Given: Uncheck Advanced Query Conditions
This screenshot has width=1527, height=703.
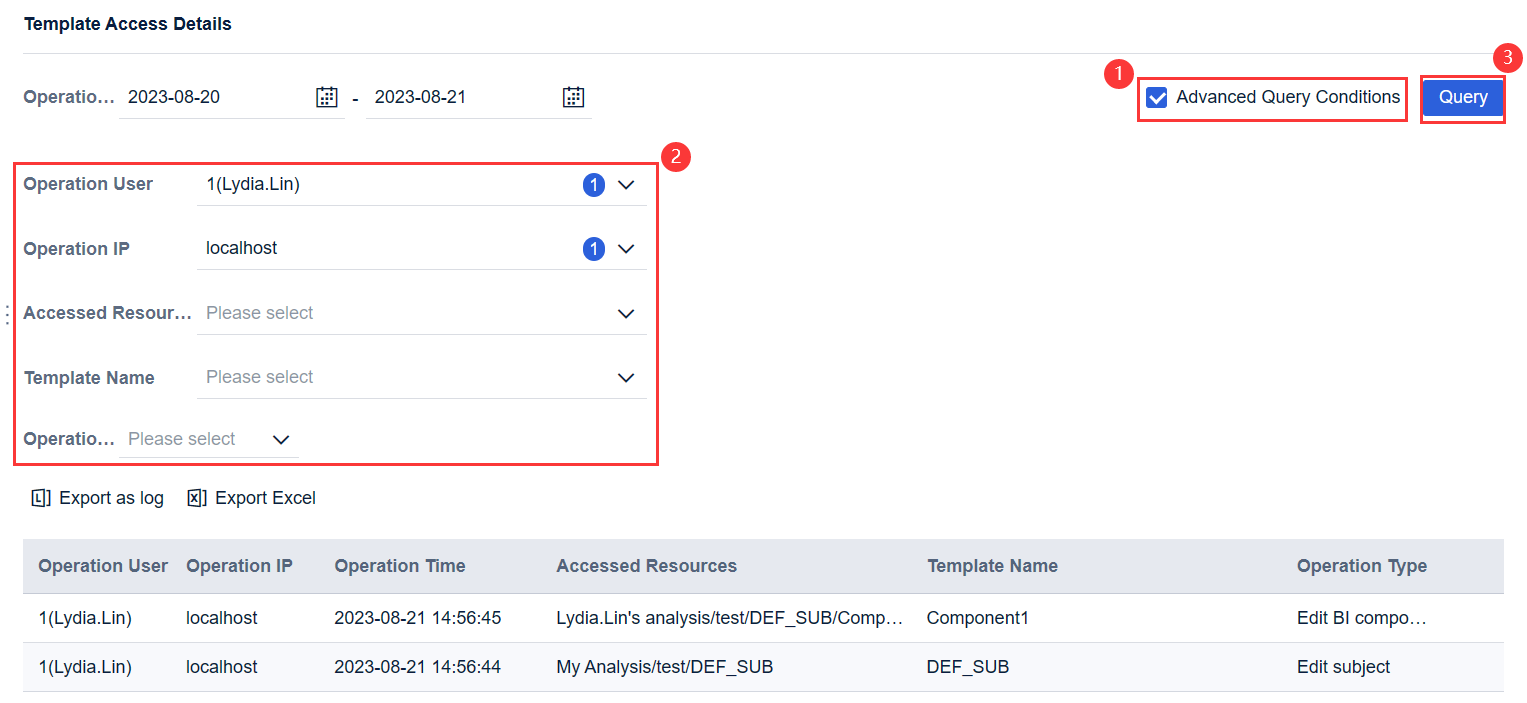Looking at the screenshot, I should [1159, 97].
